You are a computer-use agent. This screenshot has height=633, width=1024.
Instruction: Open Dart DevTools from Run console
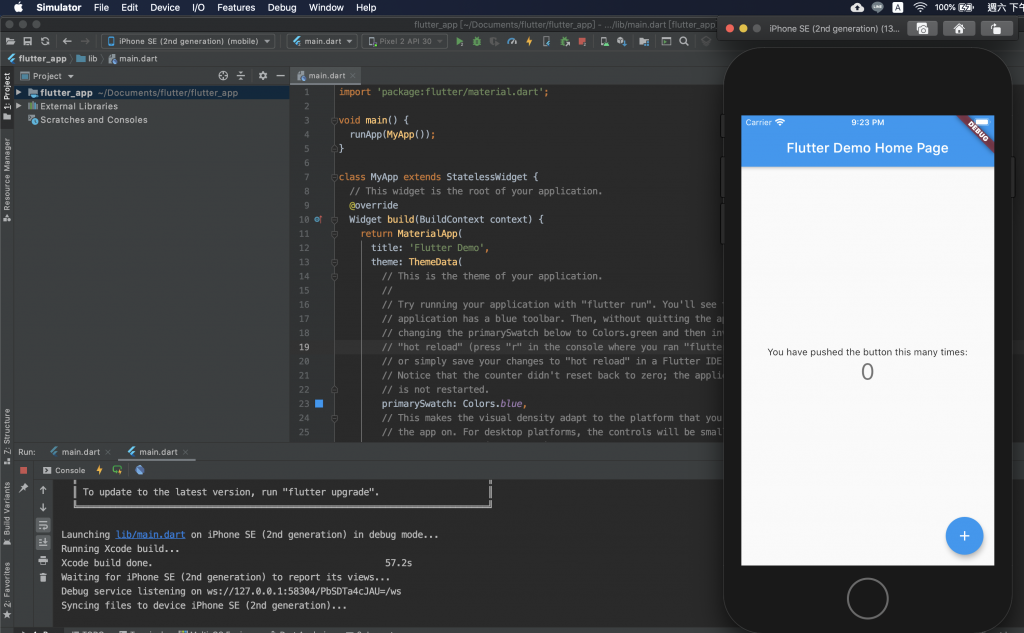click(x=140, y=470)
